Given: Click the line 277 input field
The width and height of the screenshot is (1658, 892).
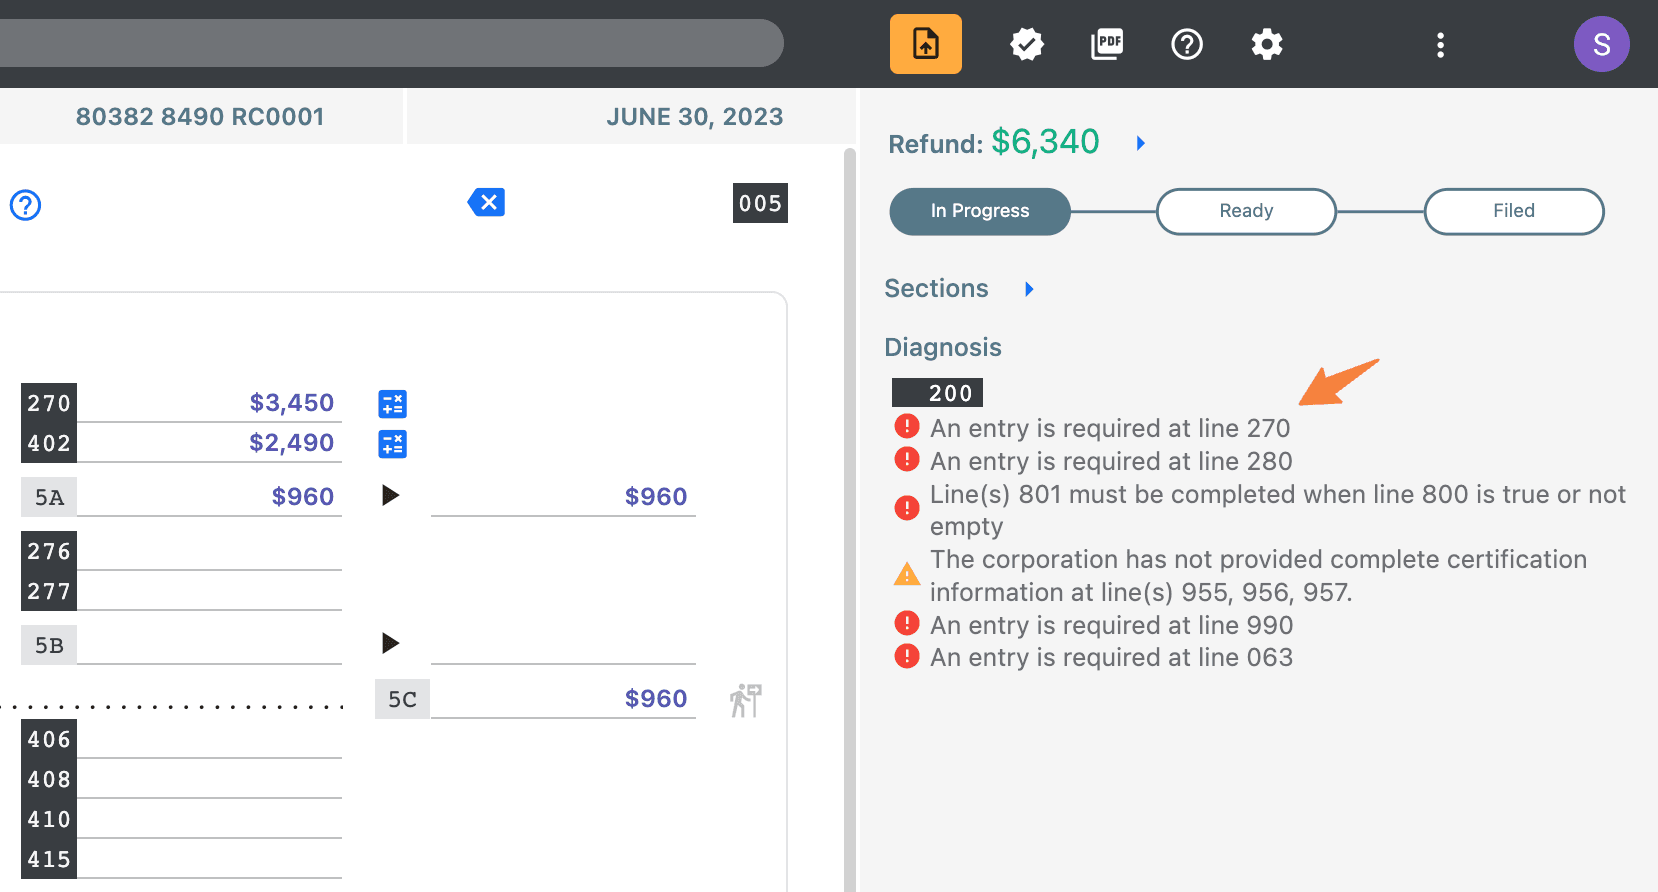Looking at the screenshot, I should (209, 591).
